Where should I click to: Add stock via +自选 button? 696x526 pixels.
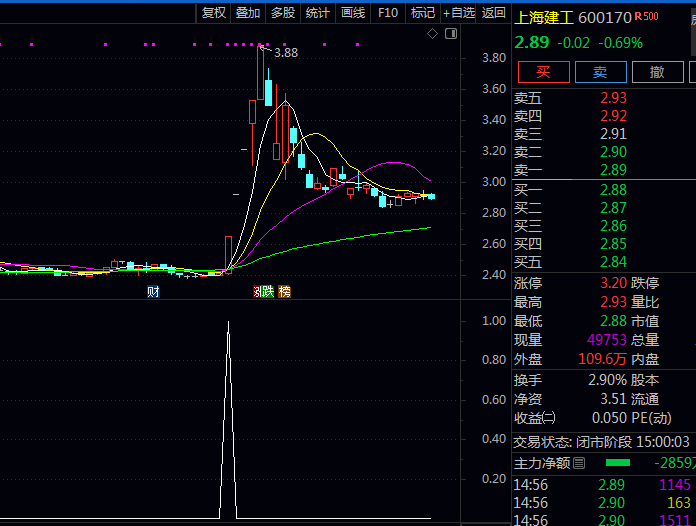pos(459,12)
